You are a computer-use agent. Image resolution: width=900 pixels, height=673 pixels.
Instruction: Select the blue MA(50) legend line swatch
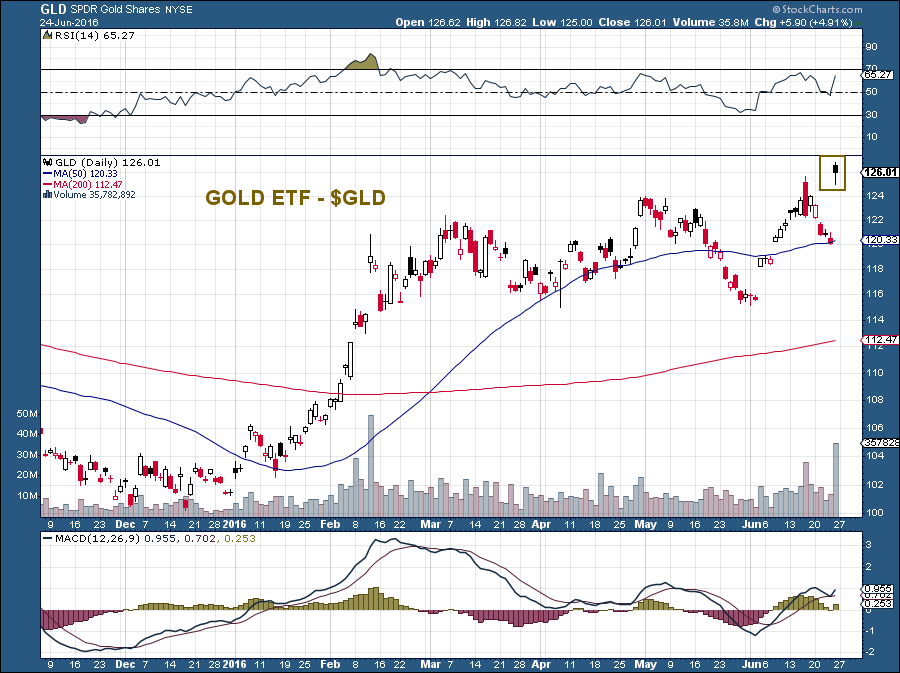pyautogui.click(x=48, y=174)
